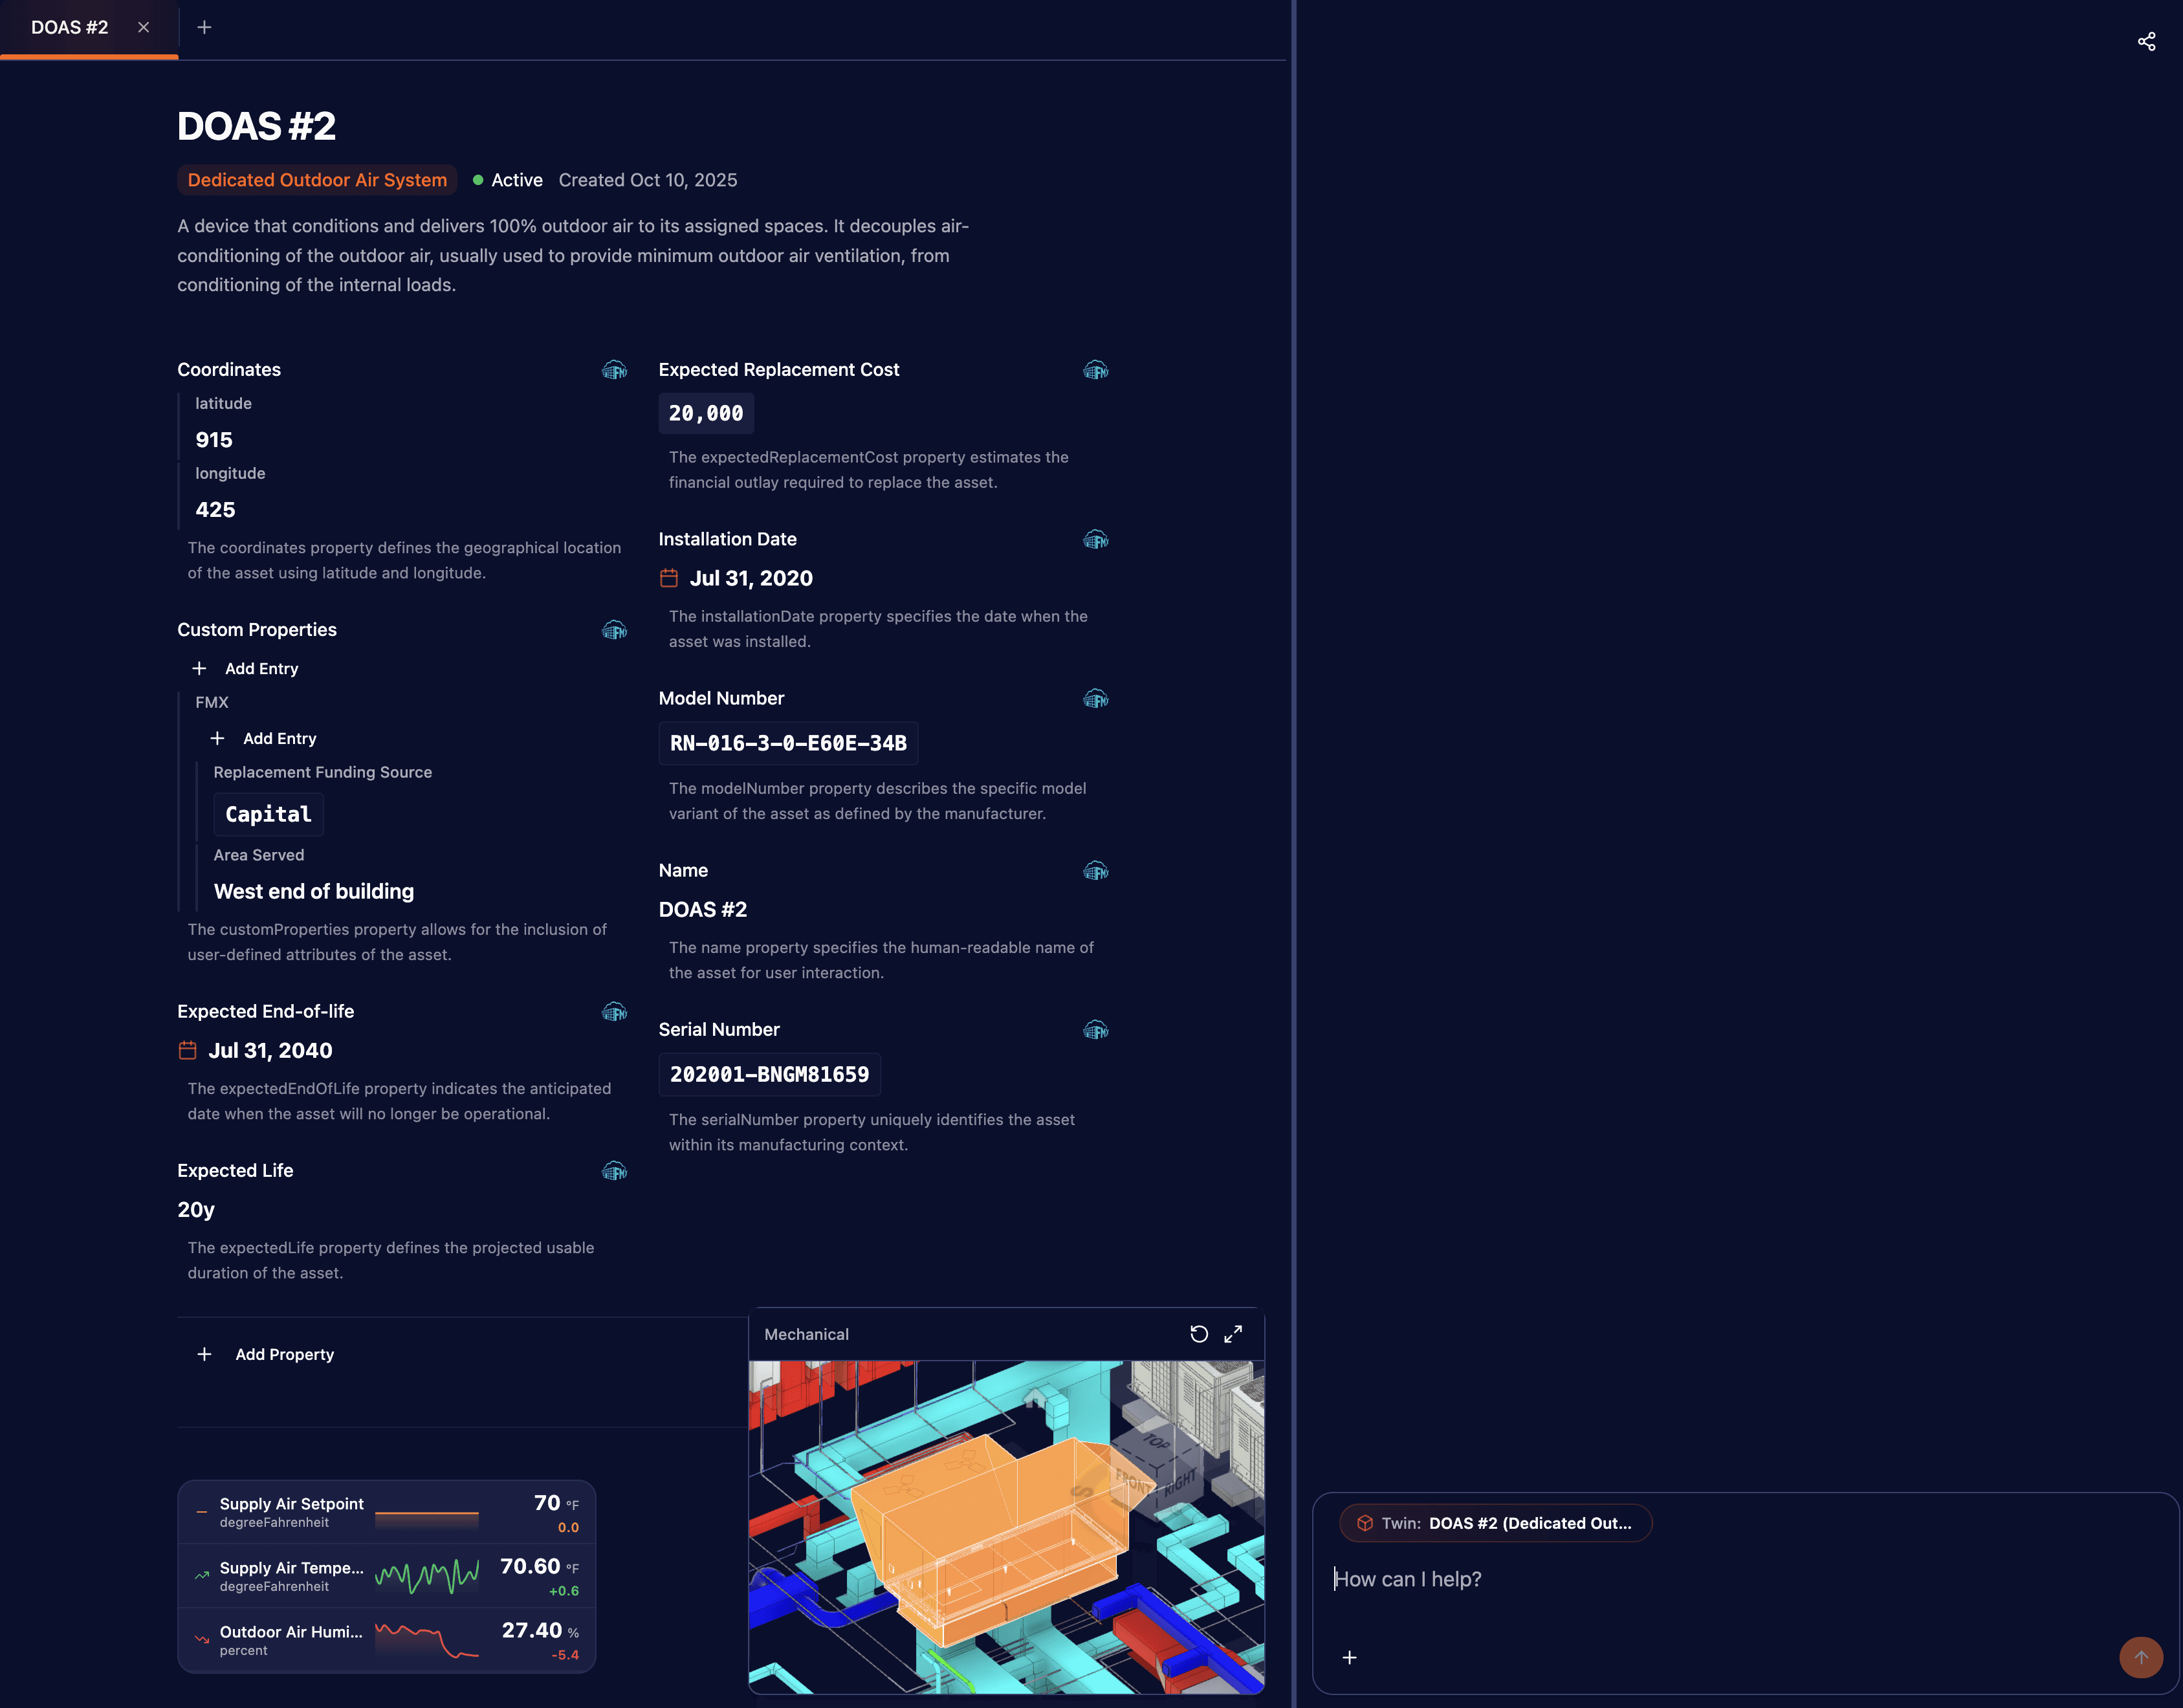Expand the Mechanical viewer to fullscreen

coord(1234,1334)
